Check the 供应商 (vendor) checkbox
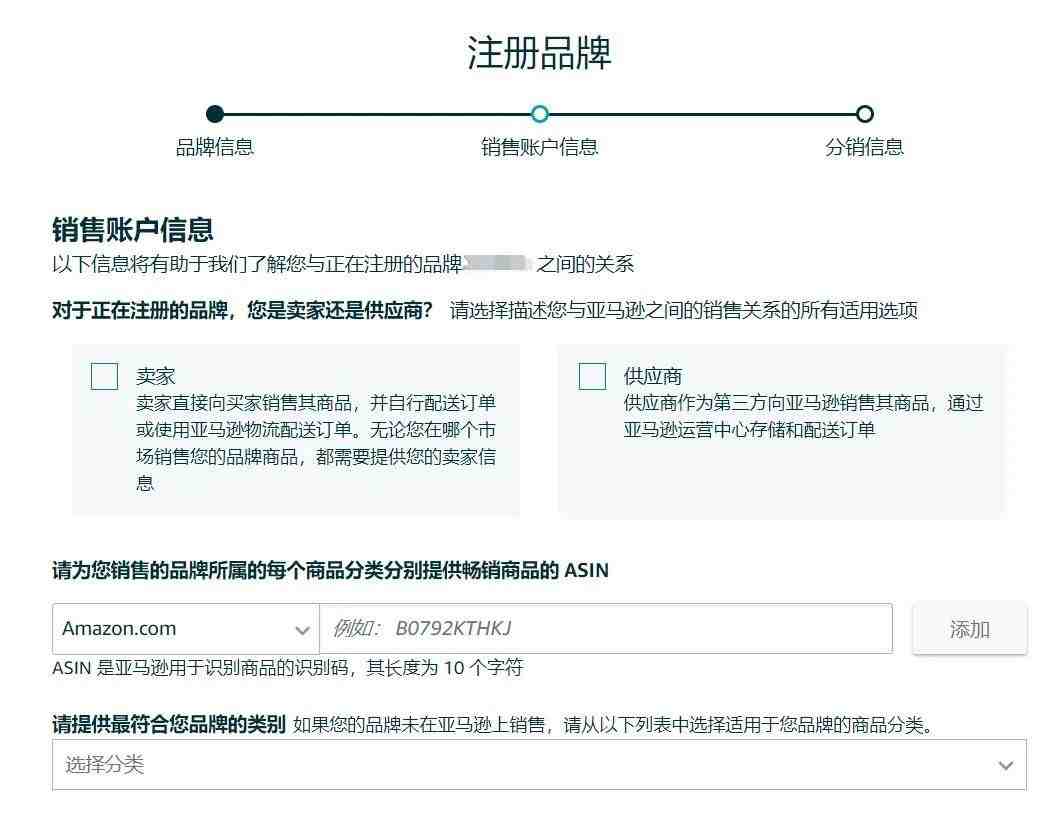Viewport: 1063px width, 838px height. pos(592,376)
